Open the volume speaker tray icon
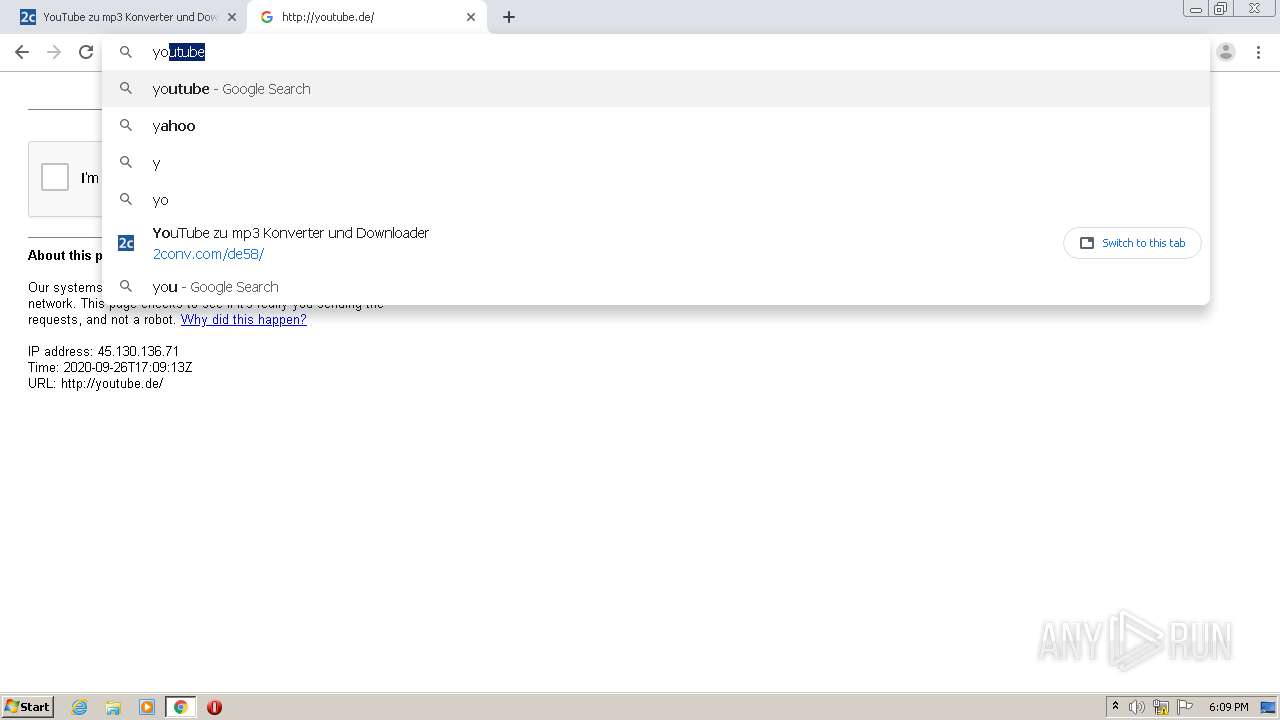Viewport: 1280px width, 720px height. (x=1137, y=707)
